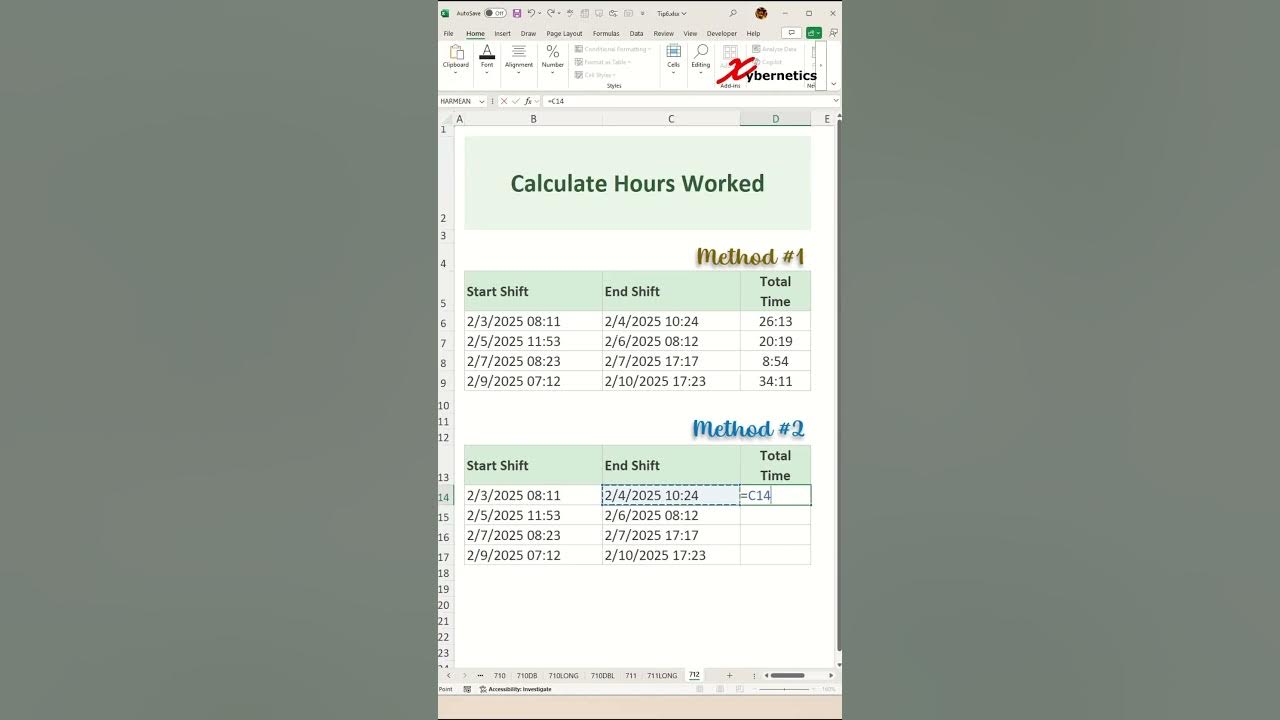This screenshot has height=720, width=1280.
Task: Click the Search magnifier in title bar
Action: (x=733, y=13)
